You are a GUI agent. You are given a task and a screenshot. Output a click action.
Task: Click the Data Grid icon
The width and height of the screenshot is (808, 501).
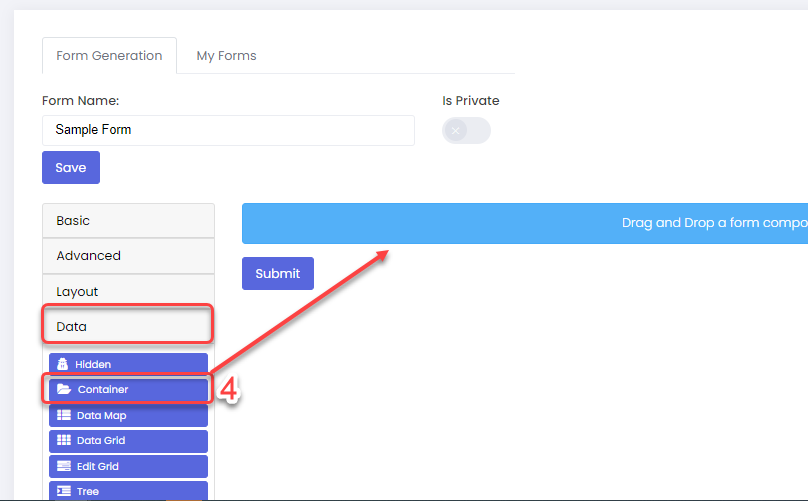click(64, 440)
